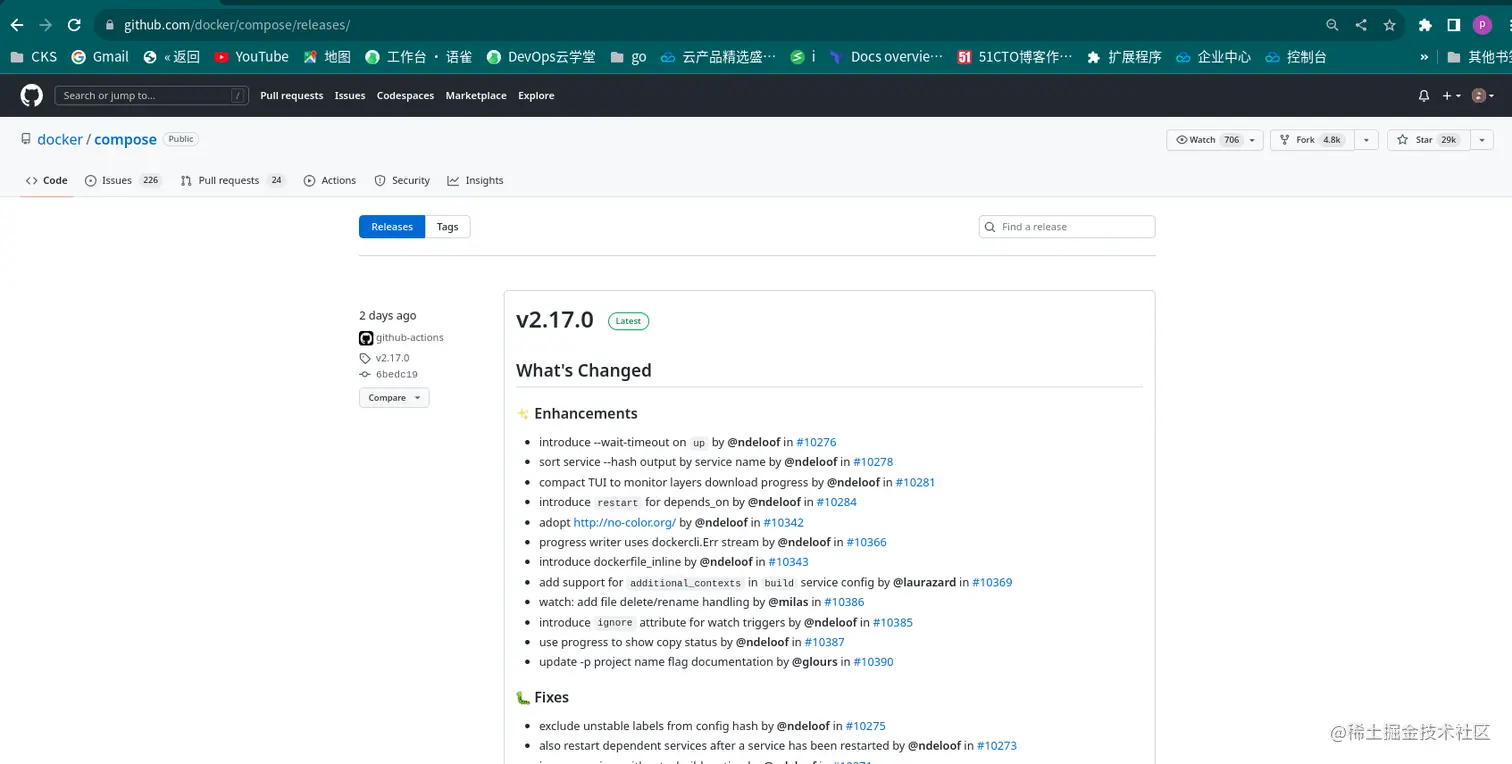The image size is (1512, 764).
Task: Open pull request #10276 link
Action: [816, 442]
